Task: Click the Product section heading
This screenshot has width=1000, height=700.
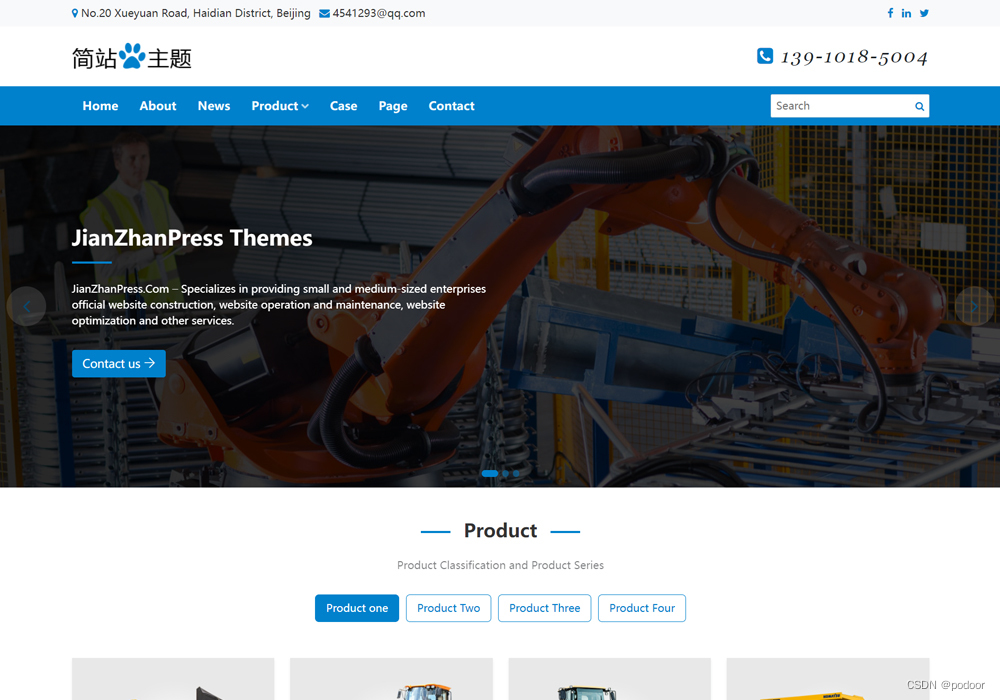Action: click(x=501, y=530)
